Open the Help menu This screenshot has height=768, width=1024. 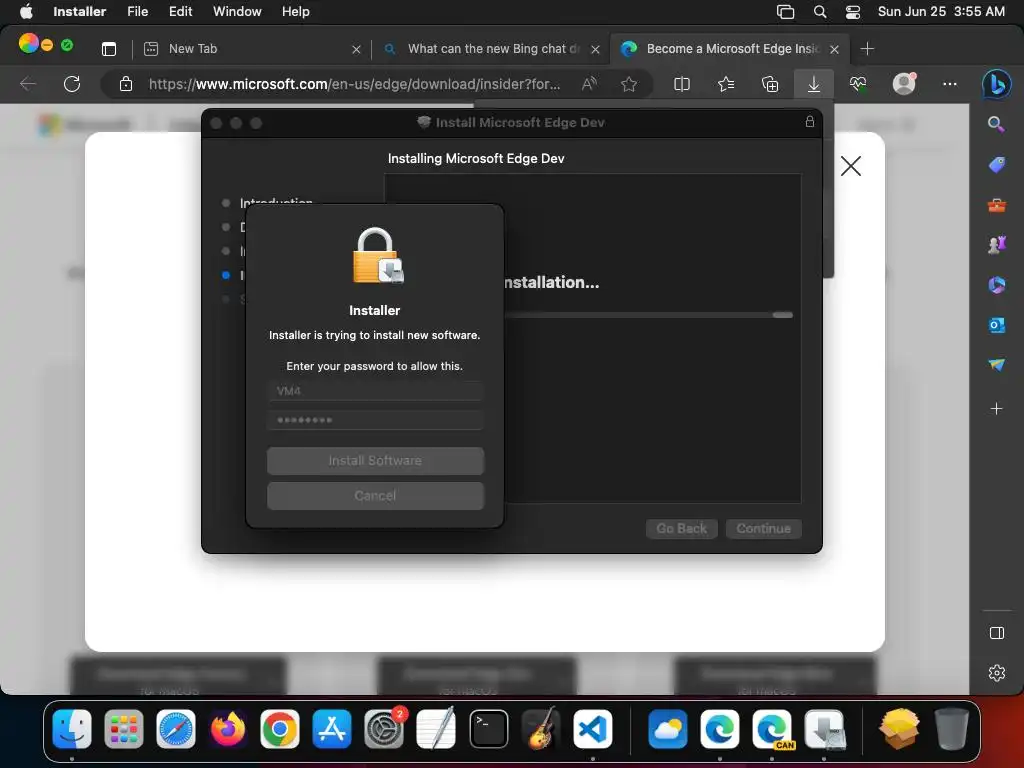click(296, 11)
